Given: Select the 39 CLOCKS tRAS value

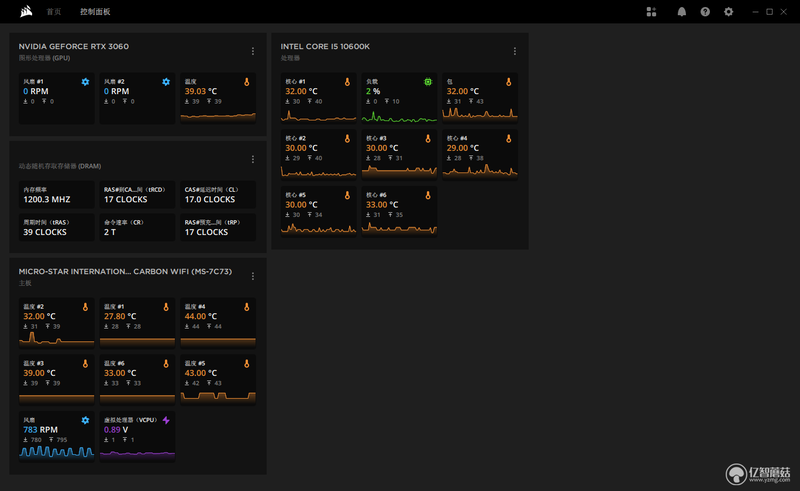Looking at the screenshot, I should [x=45, y=232].
